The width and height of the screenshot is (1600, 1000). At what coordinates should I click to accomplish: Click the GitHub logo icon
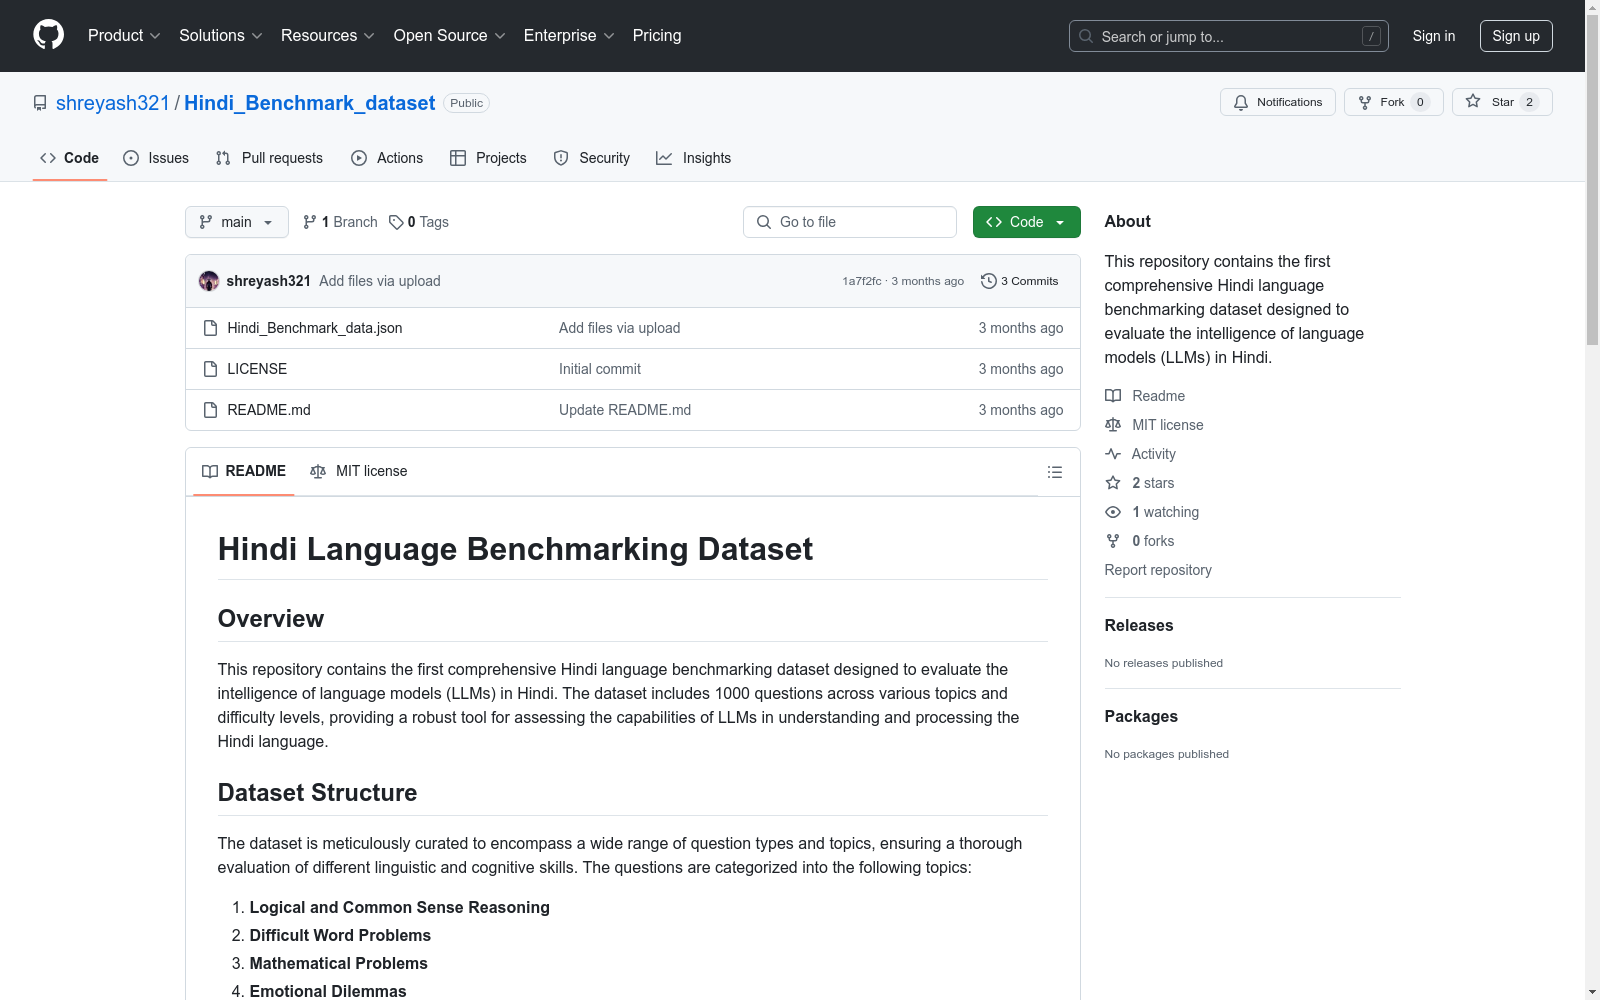(x=48, y=35)
